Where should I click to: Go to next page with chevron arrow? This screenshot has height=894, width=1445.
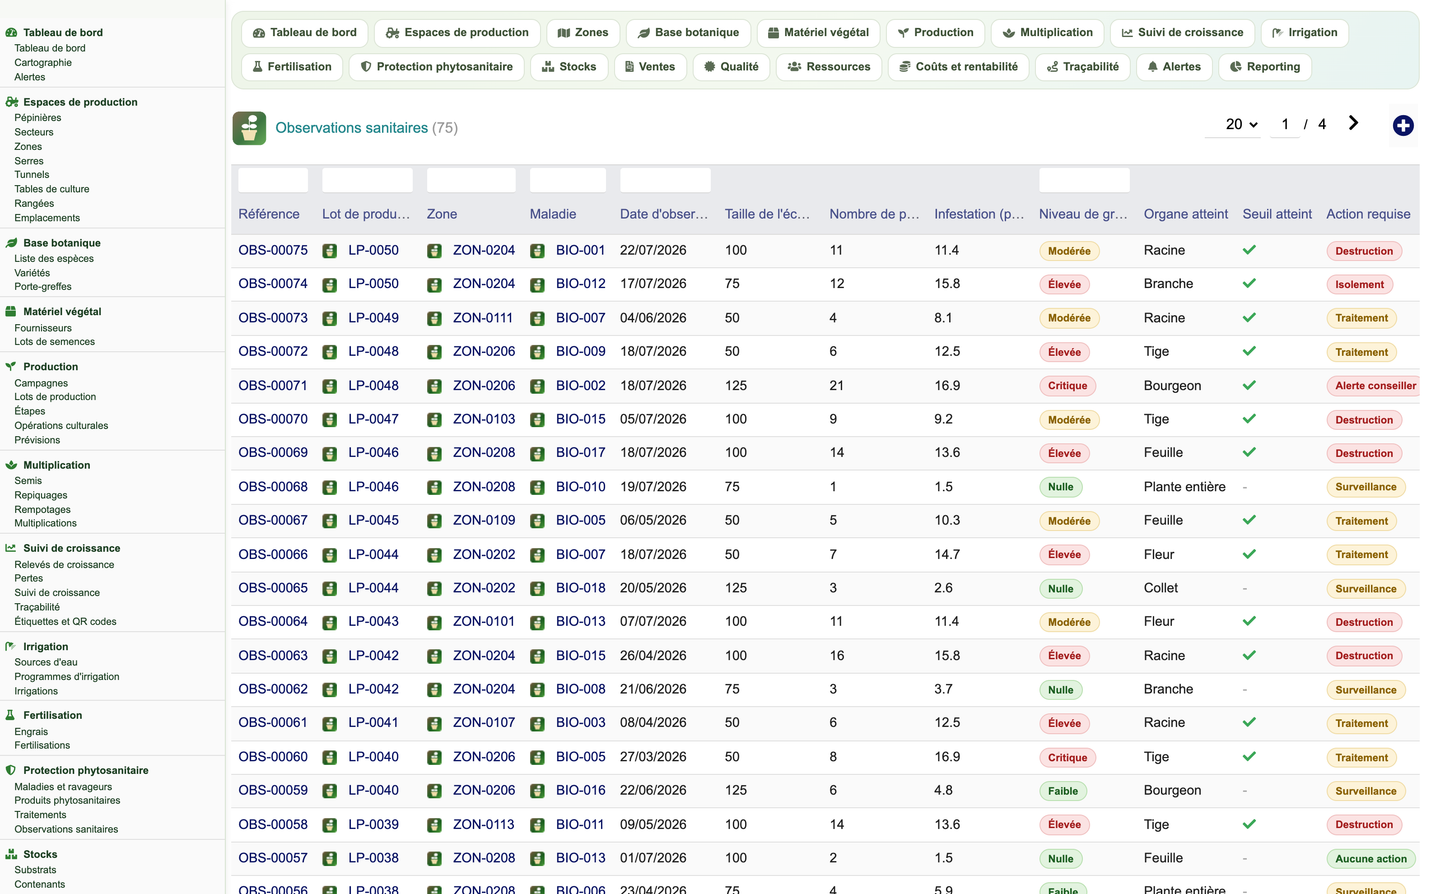tap(1353, 123)
